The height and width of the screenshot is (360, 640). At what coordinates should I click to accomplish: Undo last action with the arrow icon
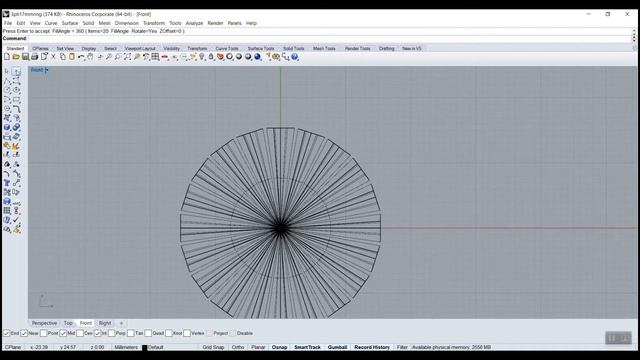click(x=81, y=57)
